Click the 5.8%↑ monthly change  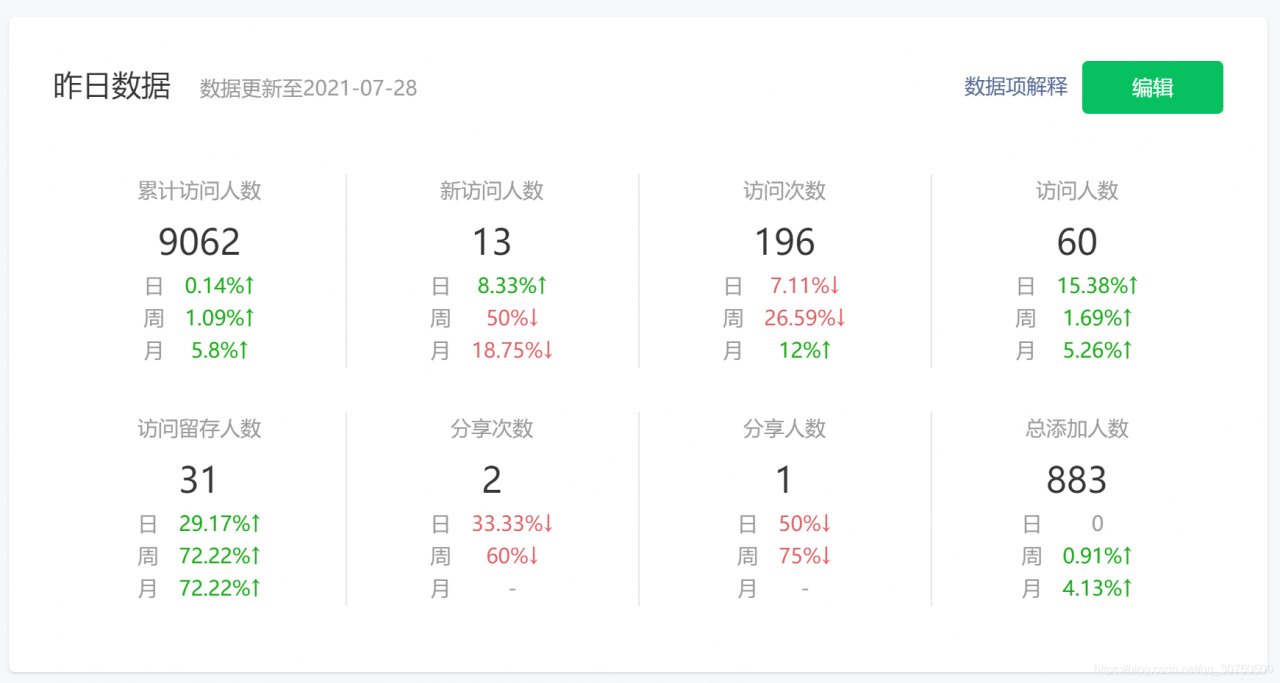[x=220, y=351]
